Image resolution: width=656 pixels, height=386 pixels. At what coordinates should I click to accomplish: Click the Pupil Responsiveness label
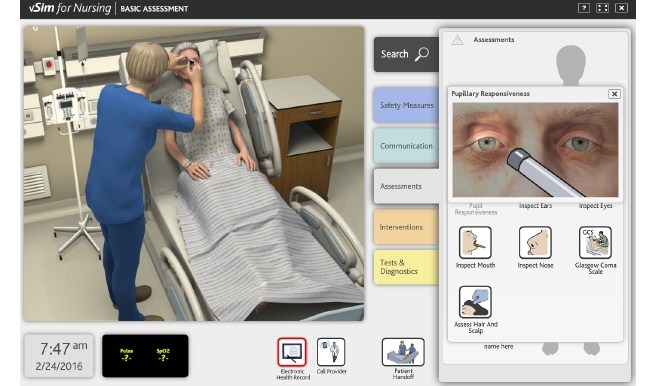coord(476,209)
